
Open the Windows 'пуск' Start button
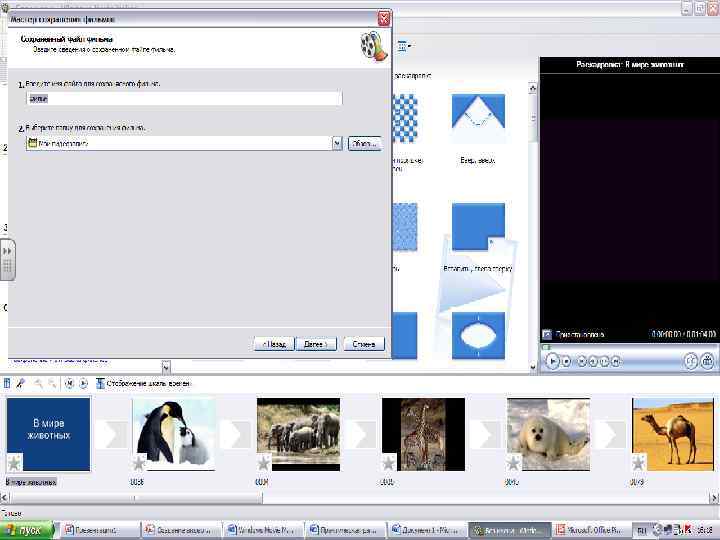click(x=27, y=530)
